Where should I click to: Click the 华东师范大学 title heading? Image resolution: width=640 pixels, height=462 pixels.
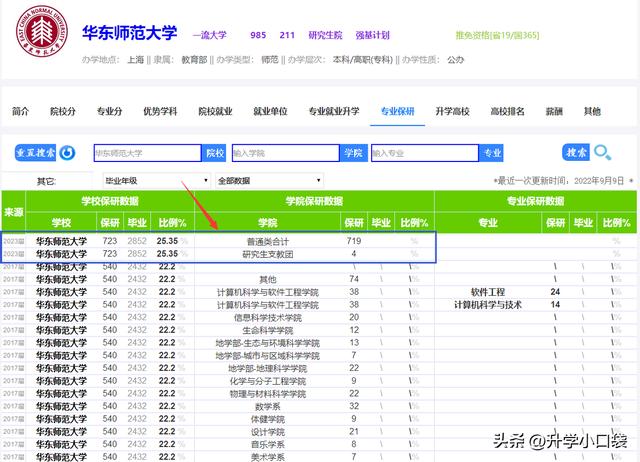point(129,33)
